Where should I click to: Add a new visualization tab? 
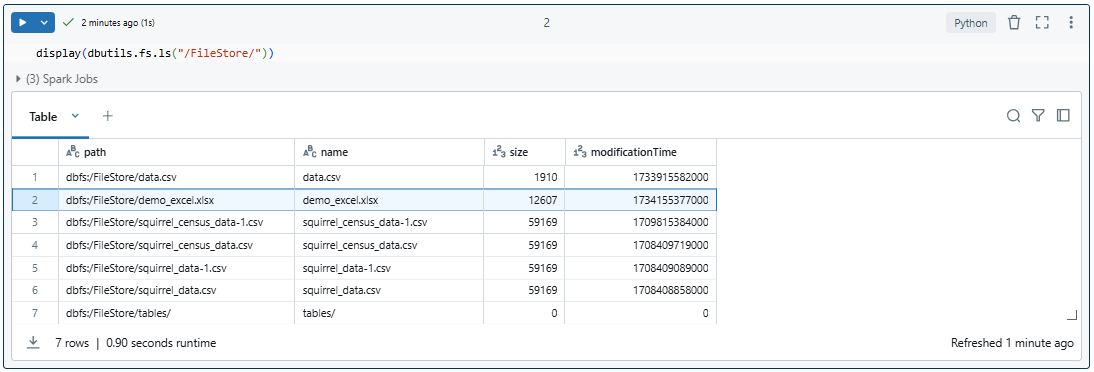click(107, 116)
